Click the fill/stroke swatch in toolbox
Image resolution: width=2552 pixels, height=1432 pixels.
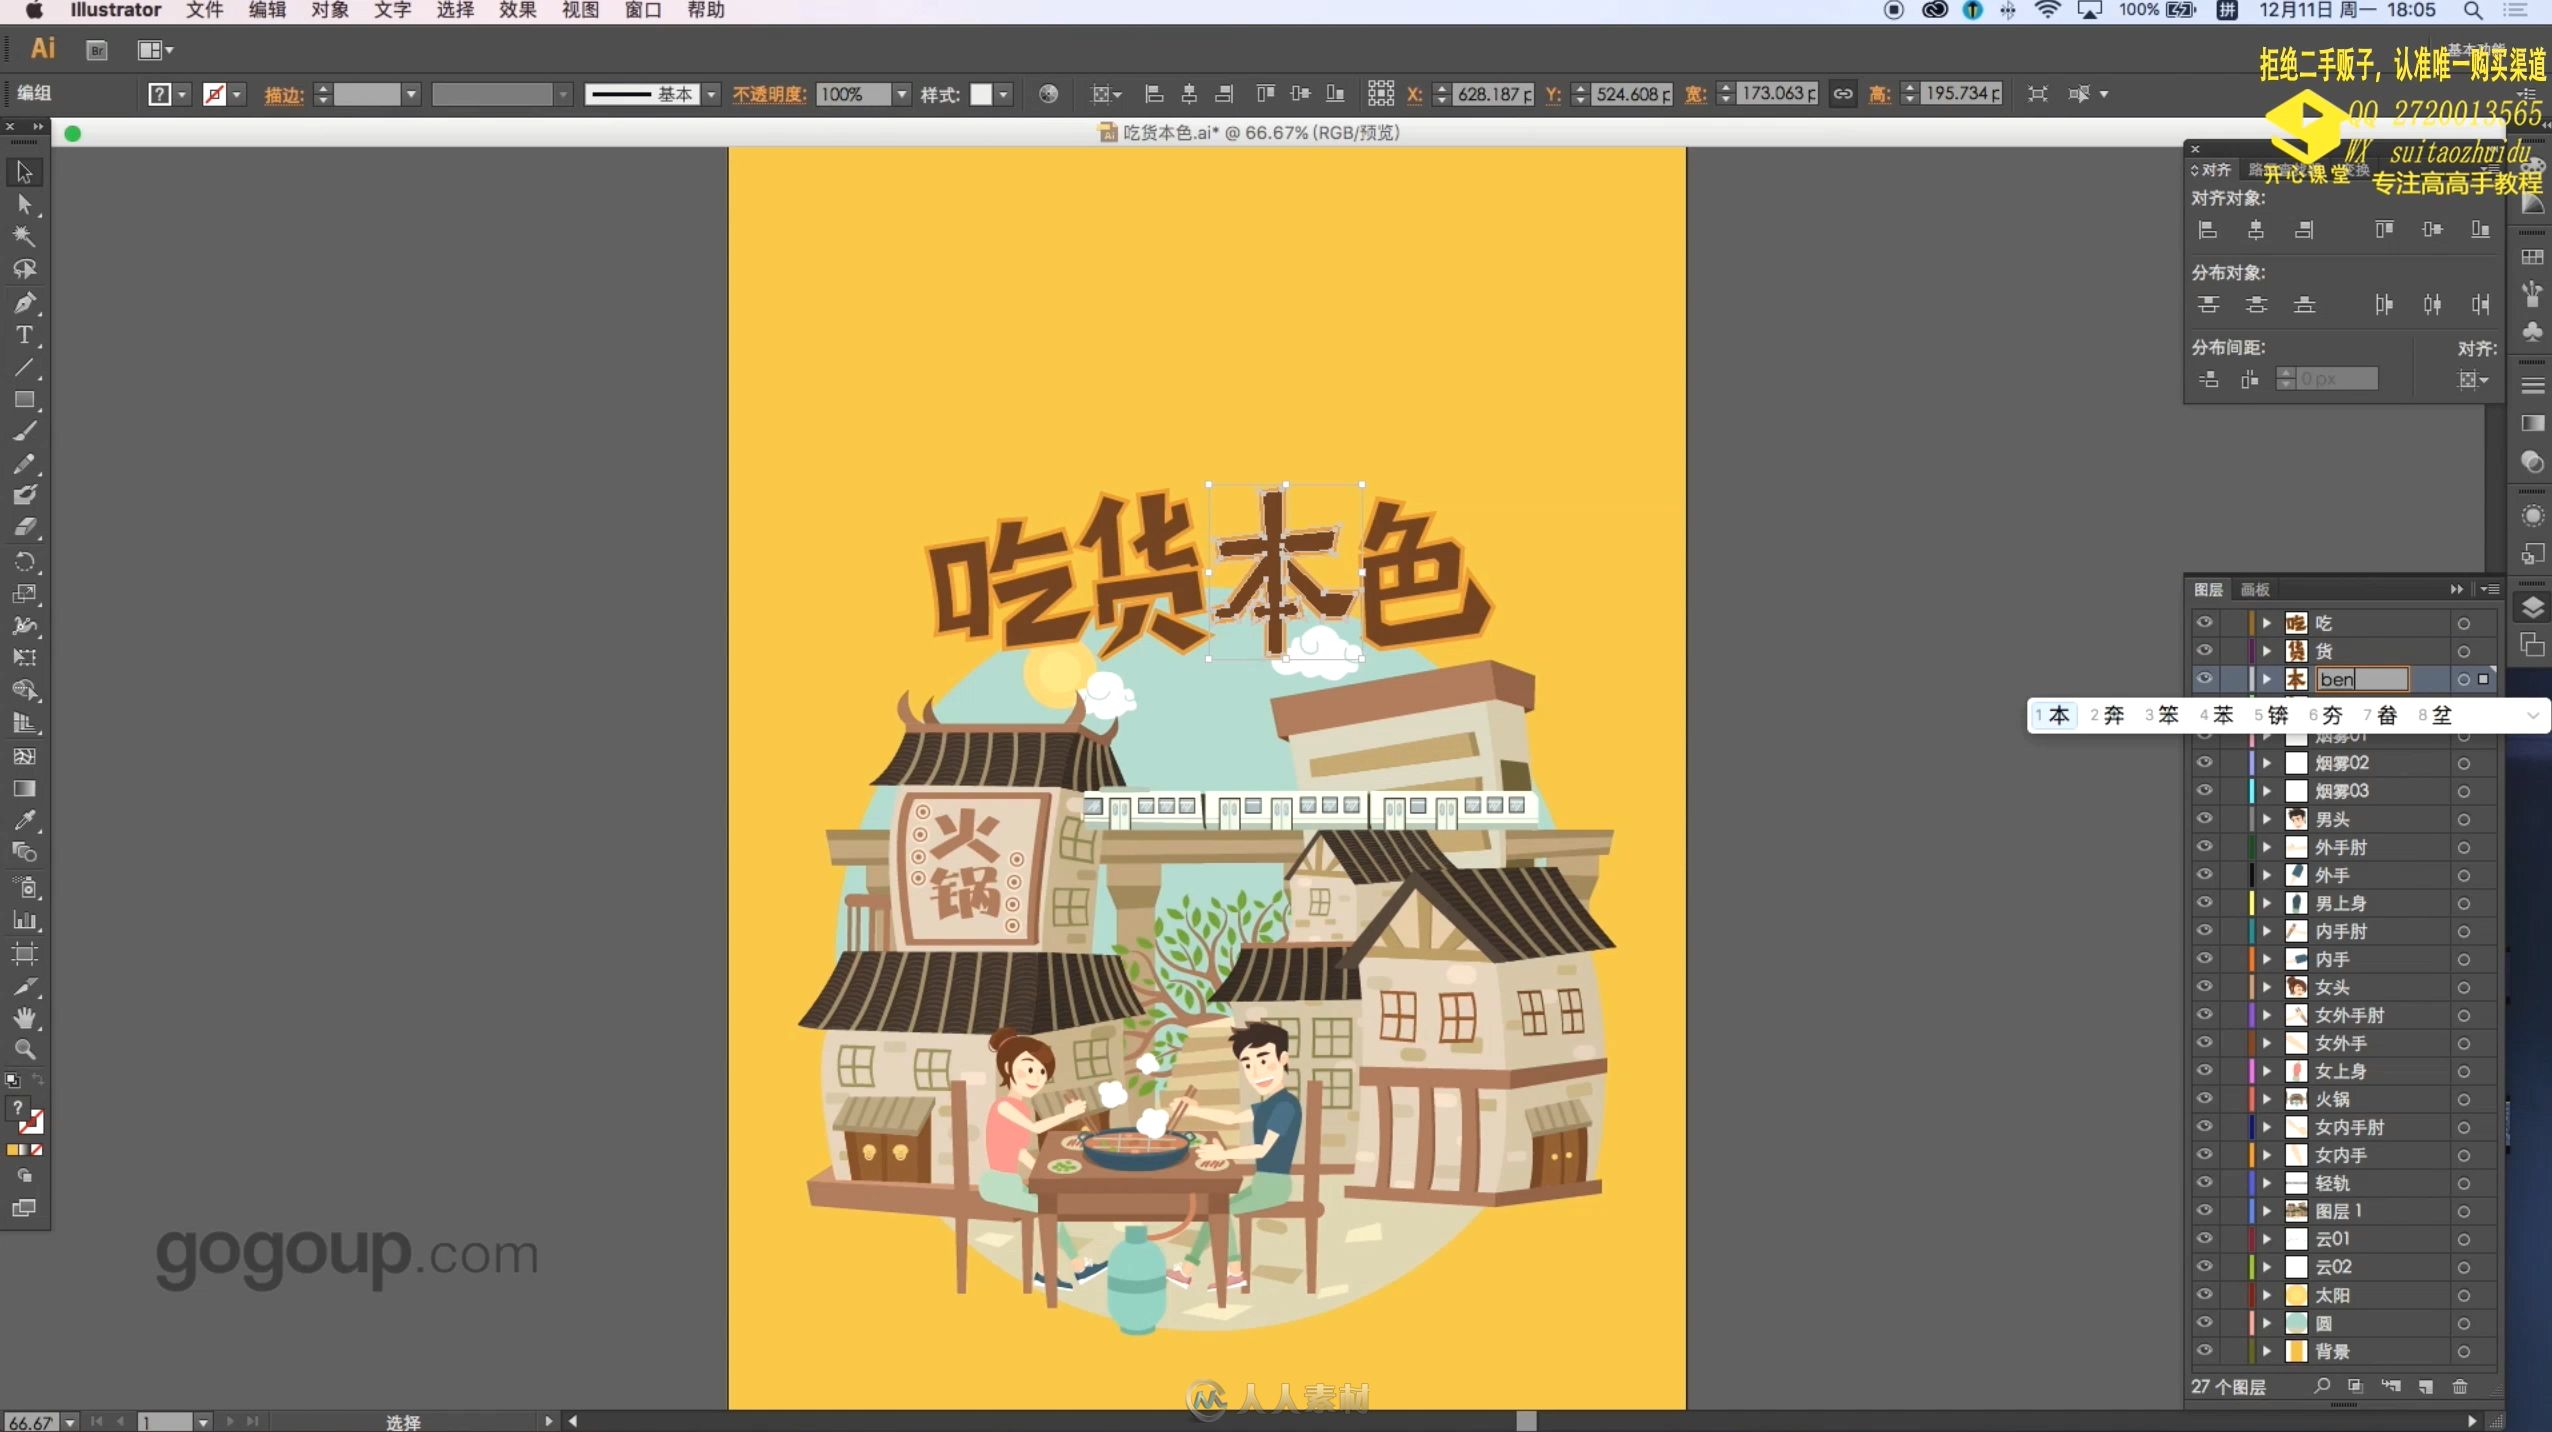(x=25, y=1115)
